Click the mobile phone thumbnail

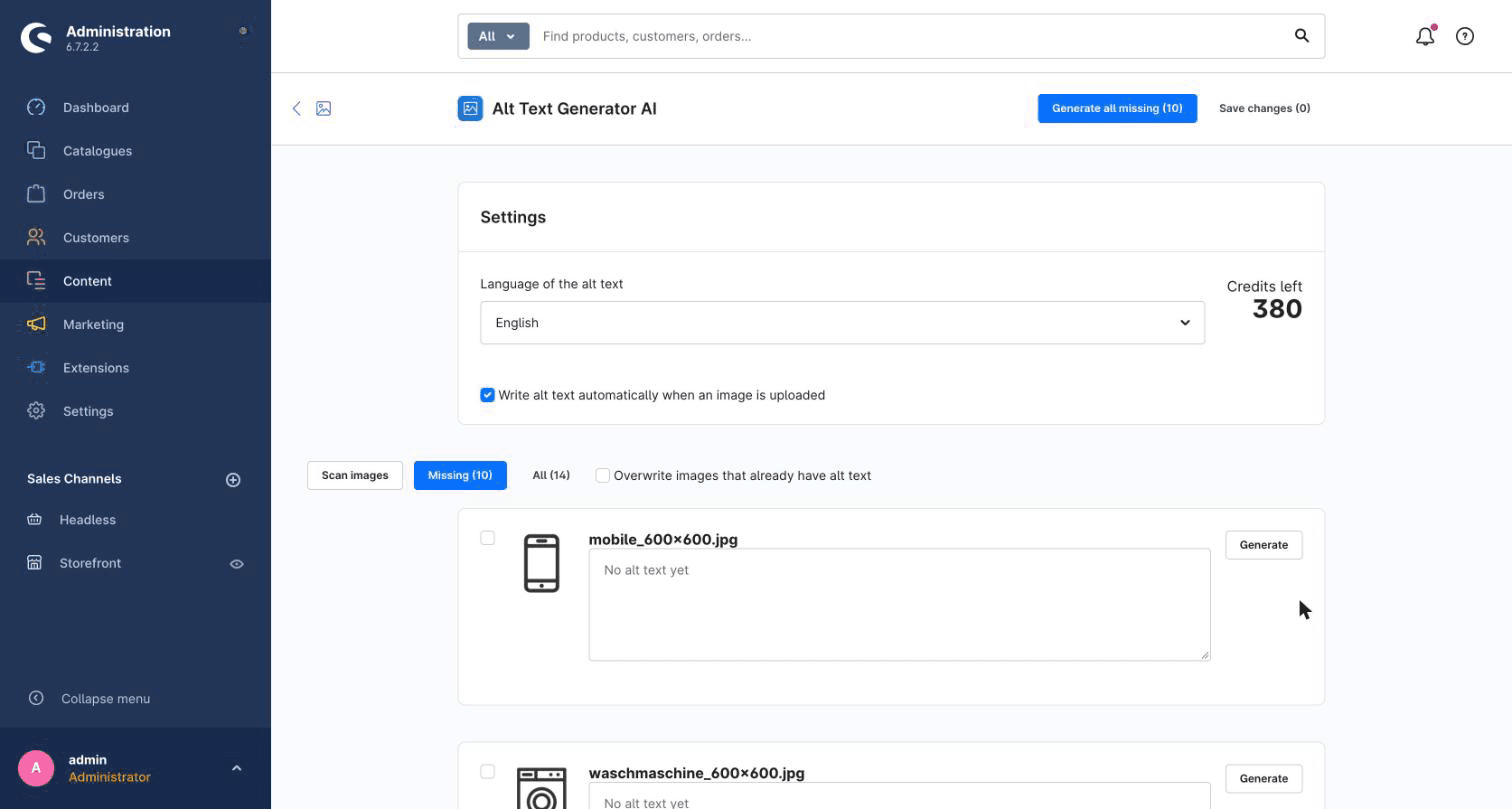[541, 563]
